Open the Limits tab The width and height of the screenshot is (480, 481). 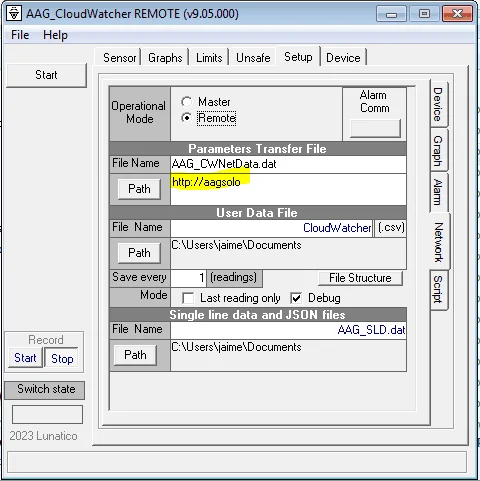[x=209, y=58]
